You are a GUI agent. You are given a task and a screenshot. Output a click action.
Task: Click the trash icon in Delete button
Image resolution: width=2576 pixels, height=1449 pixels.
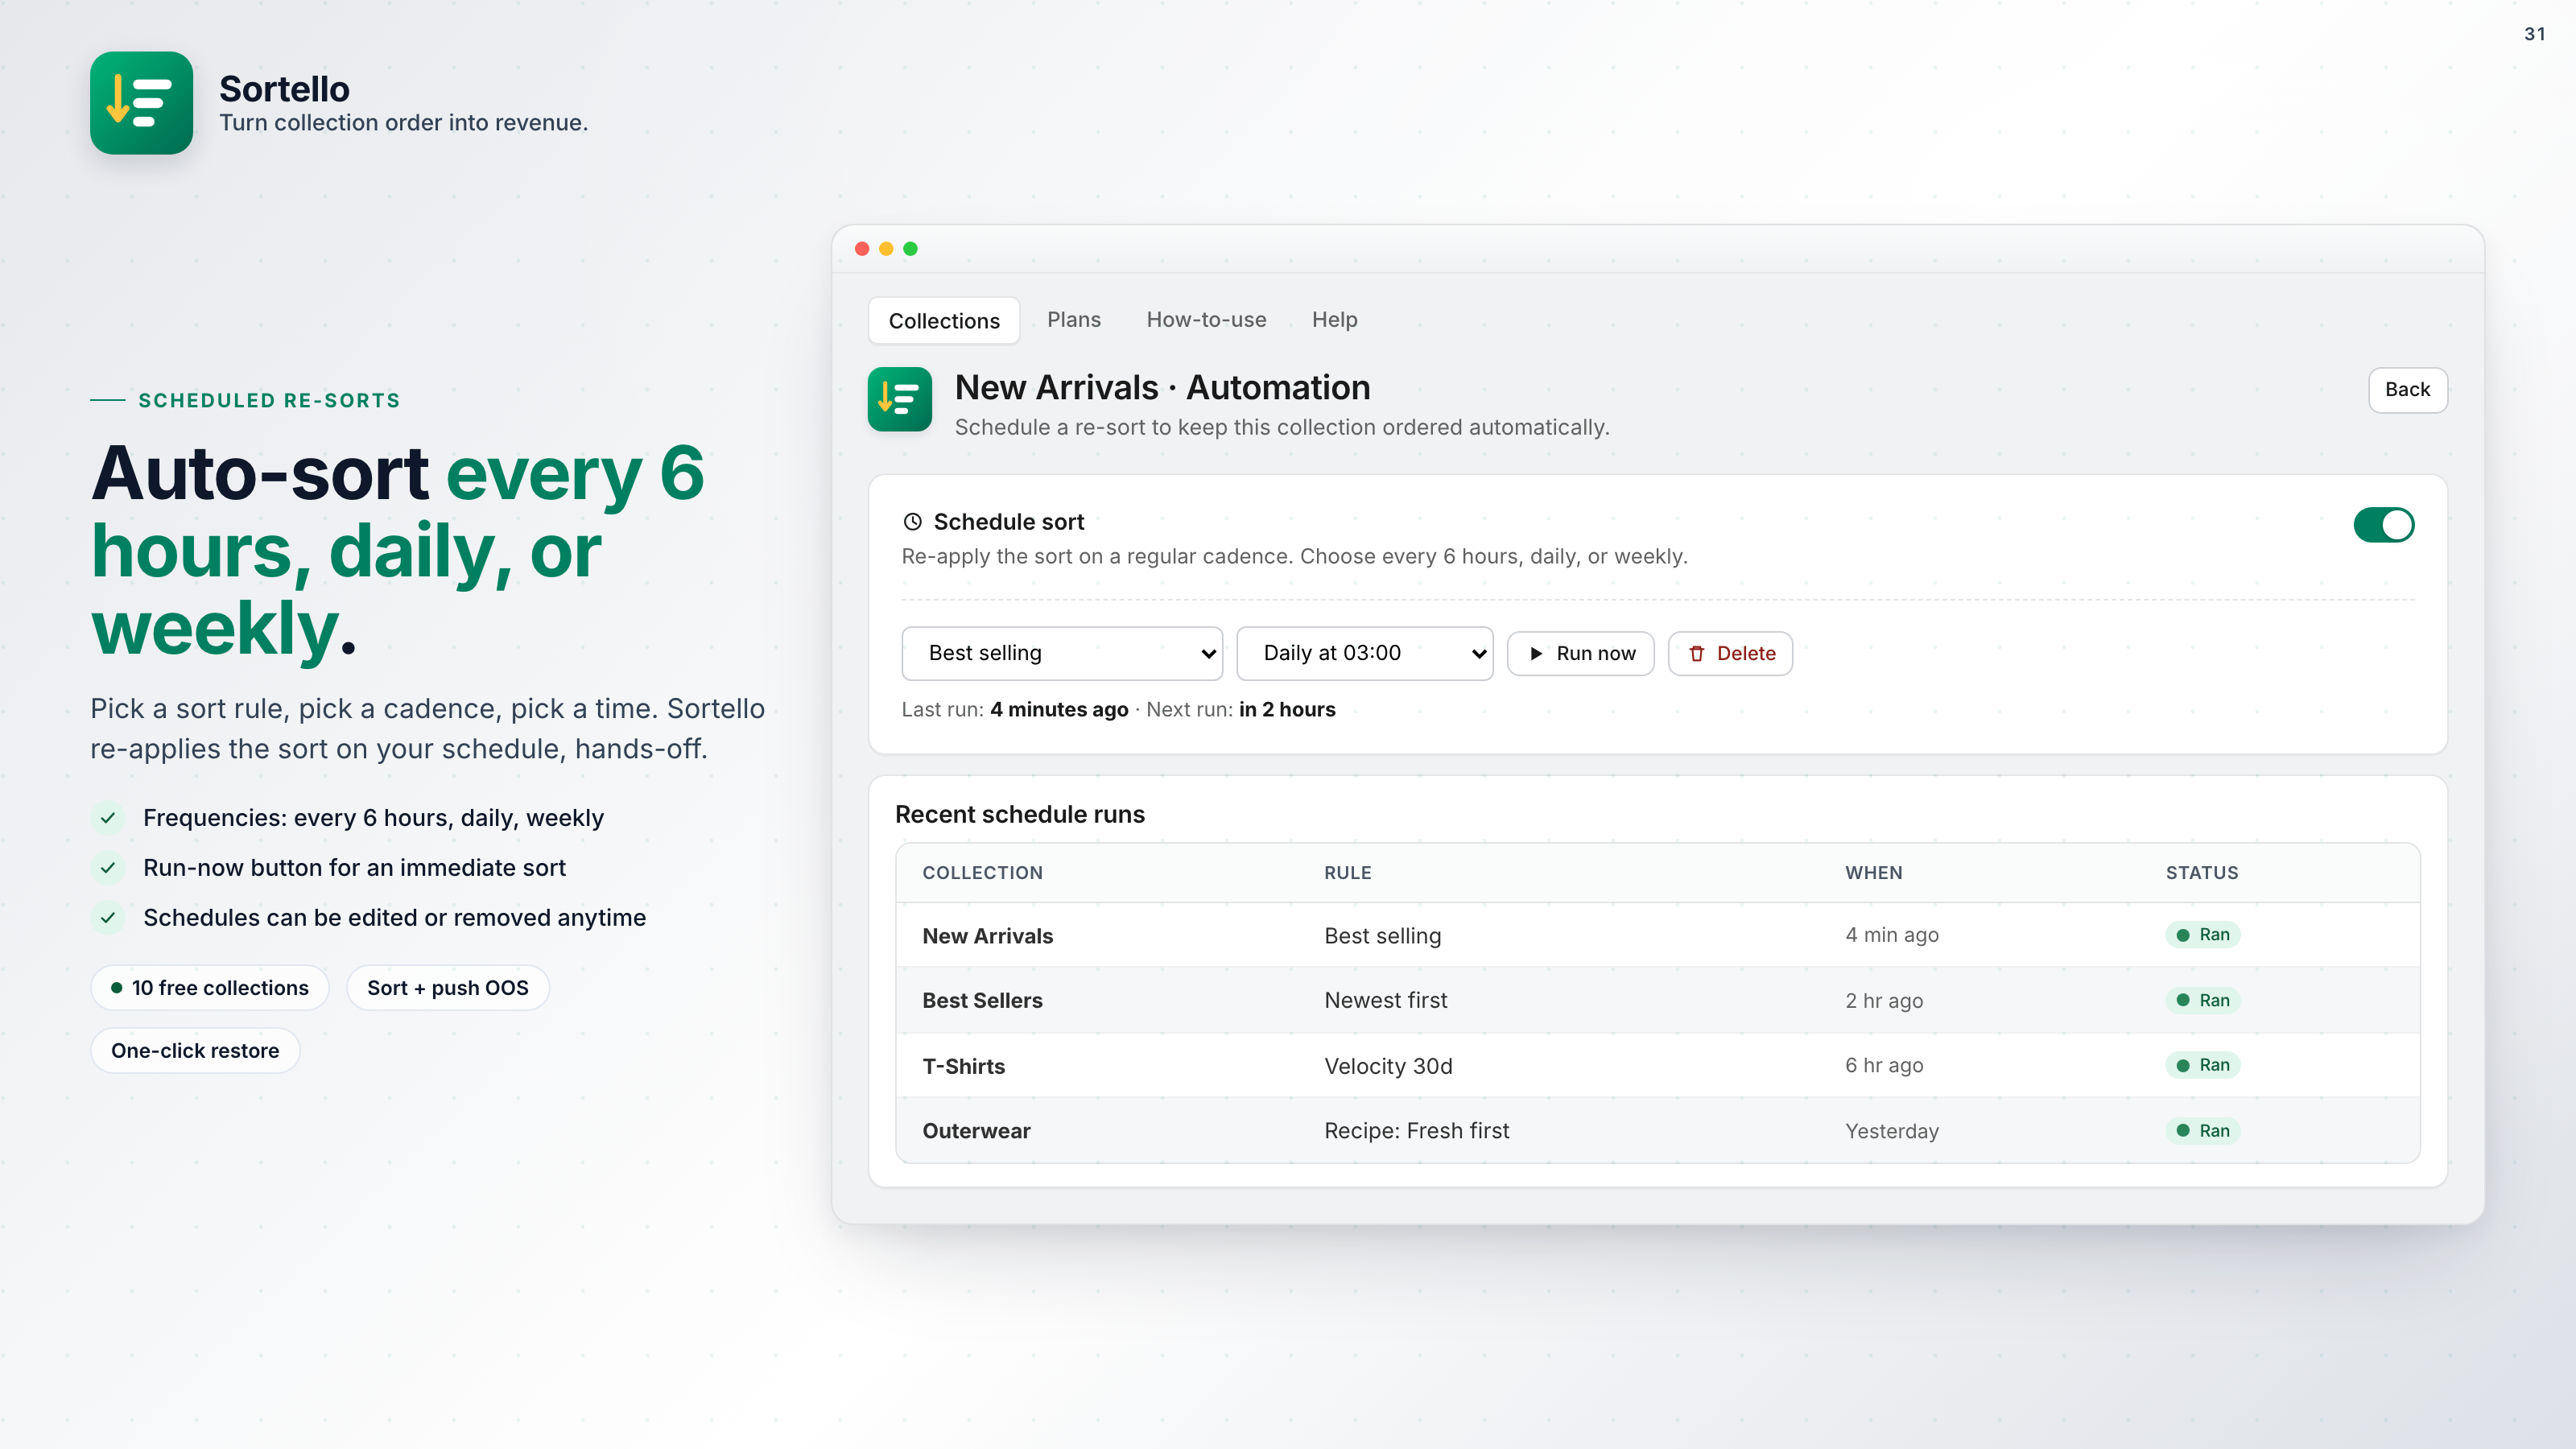pyautogui.click(x=1697, y=653)
